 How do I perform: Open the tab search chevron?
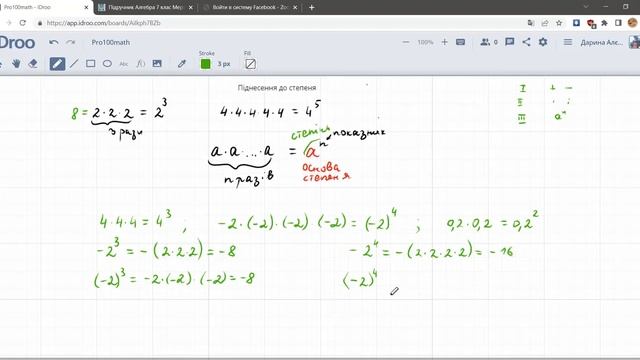point(586,7)
